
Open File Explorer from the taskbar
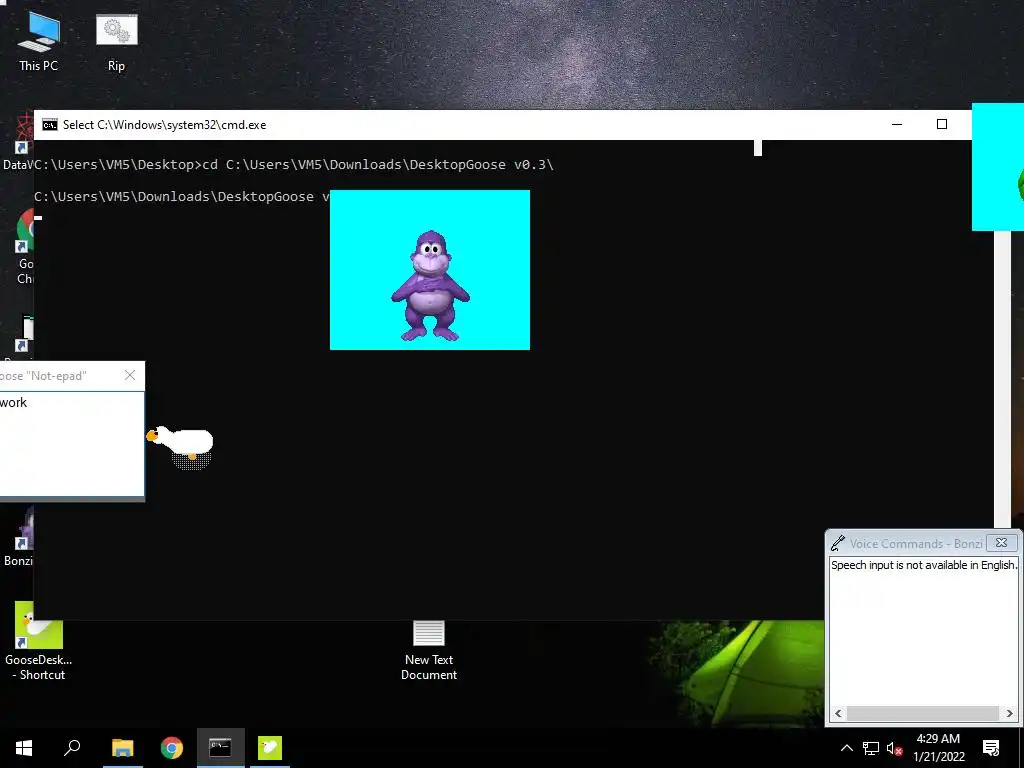(122, 748)
